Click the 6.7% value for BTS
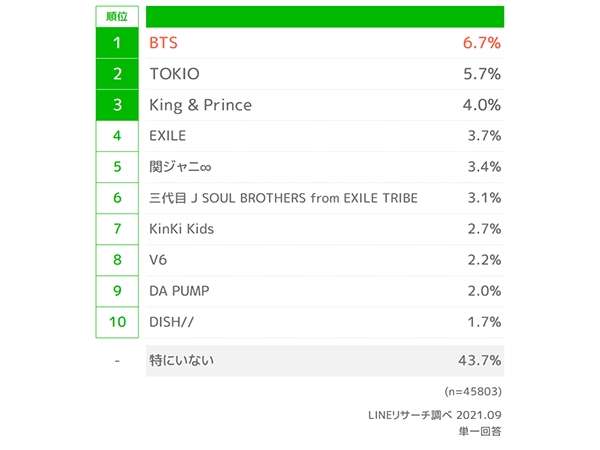 (482, 43)
